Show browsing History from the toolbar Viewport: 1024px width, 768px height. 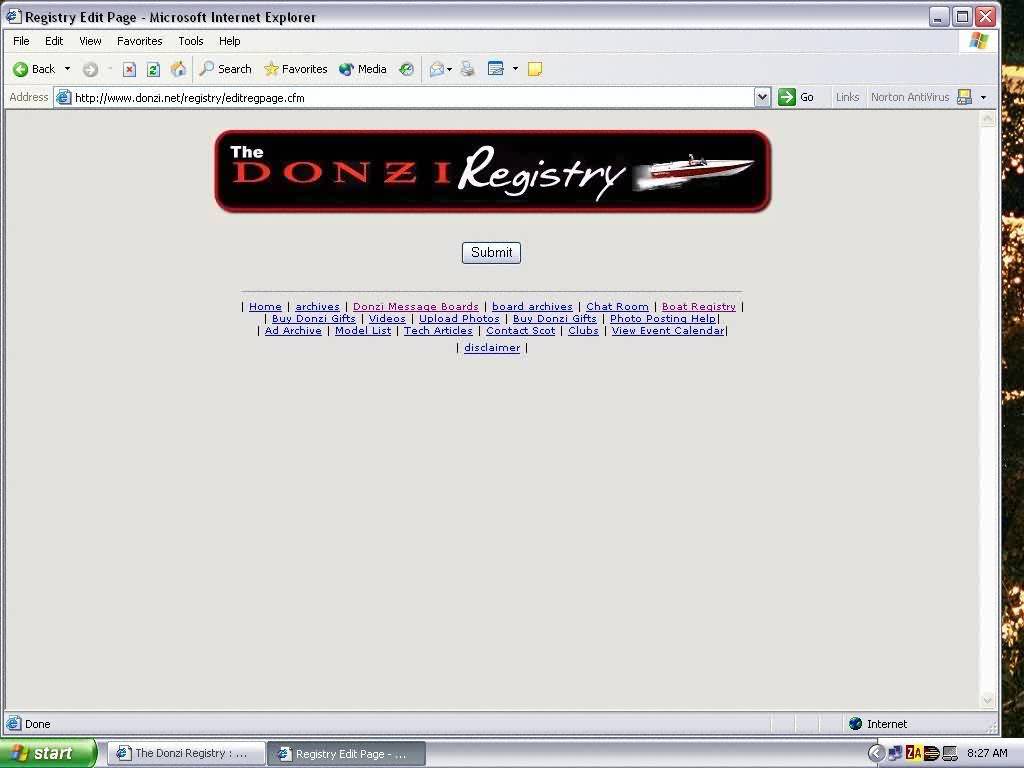coord(406,69)
